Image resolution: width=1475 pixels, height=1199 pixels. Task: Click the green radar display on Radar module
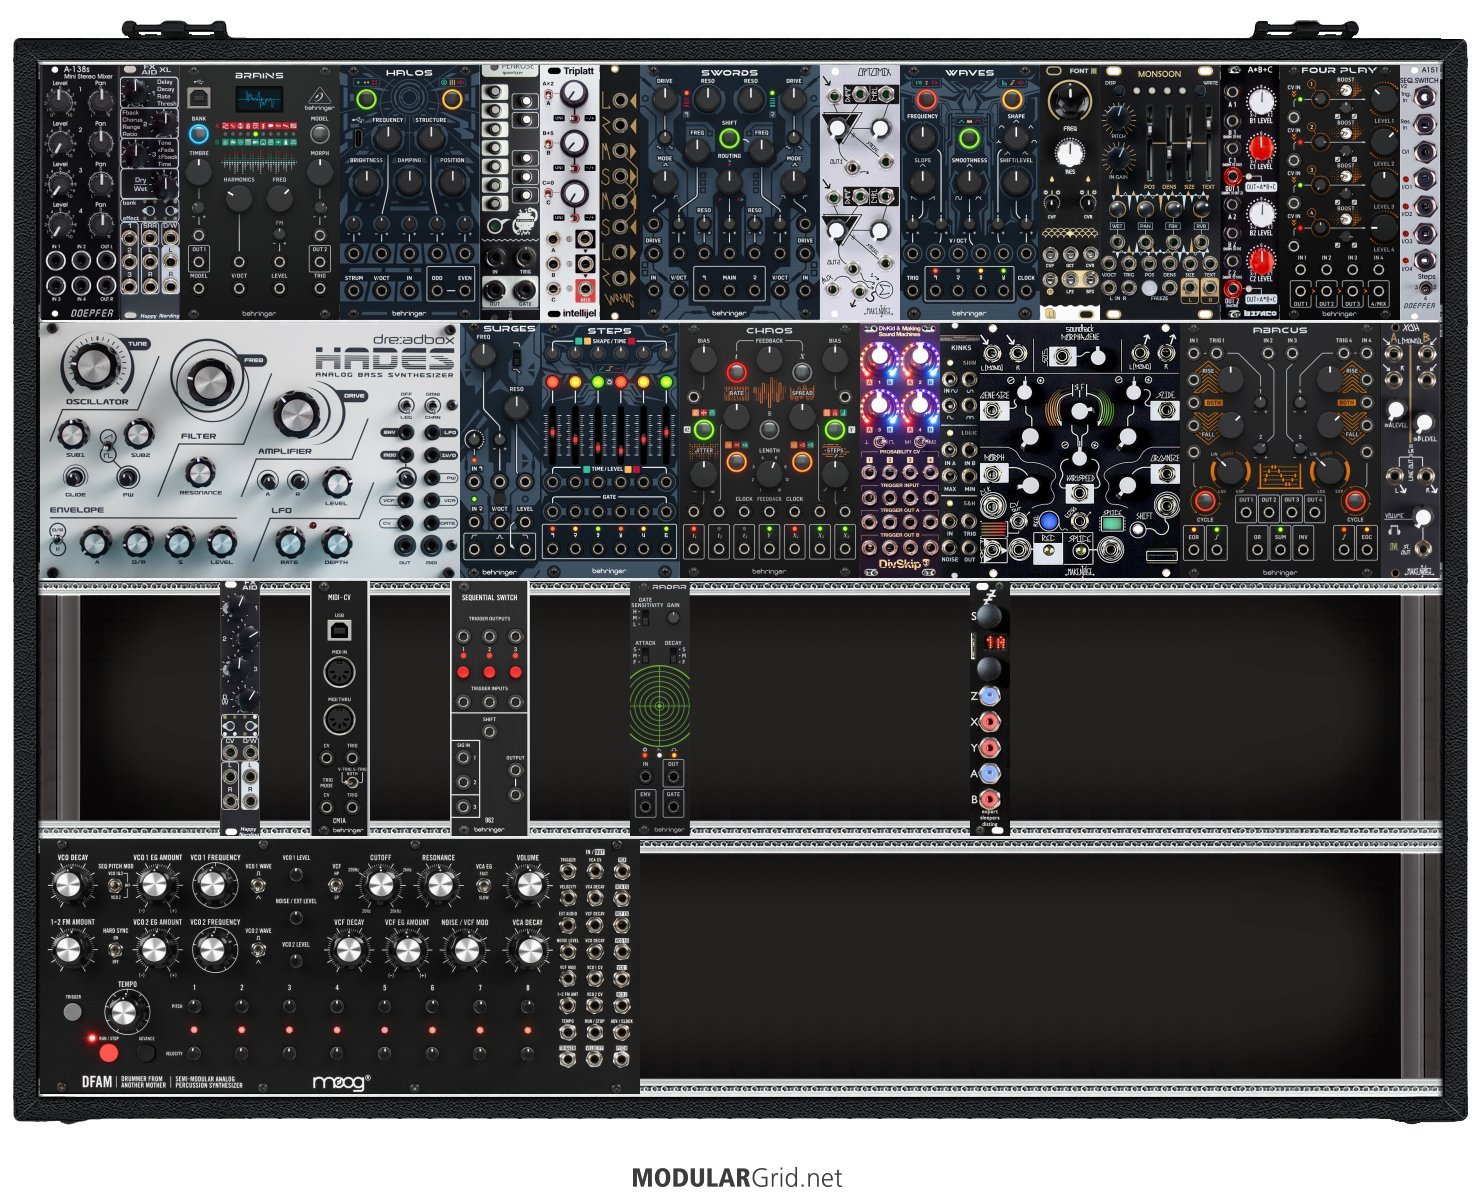pyautogui.click(x=659, y=706)
